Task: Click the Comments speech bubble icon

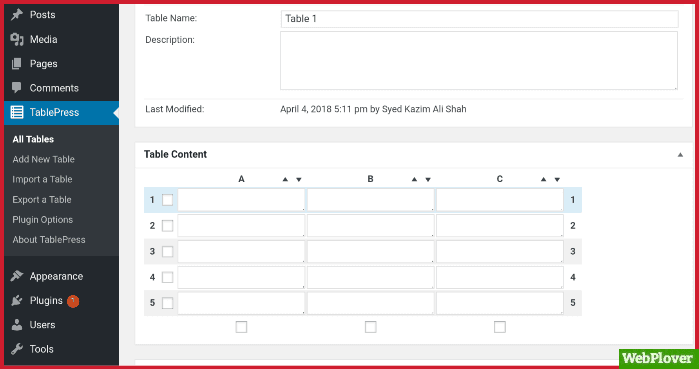Action: tap(17, 88)
